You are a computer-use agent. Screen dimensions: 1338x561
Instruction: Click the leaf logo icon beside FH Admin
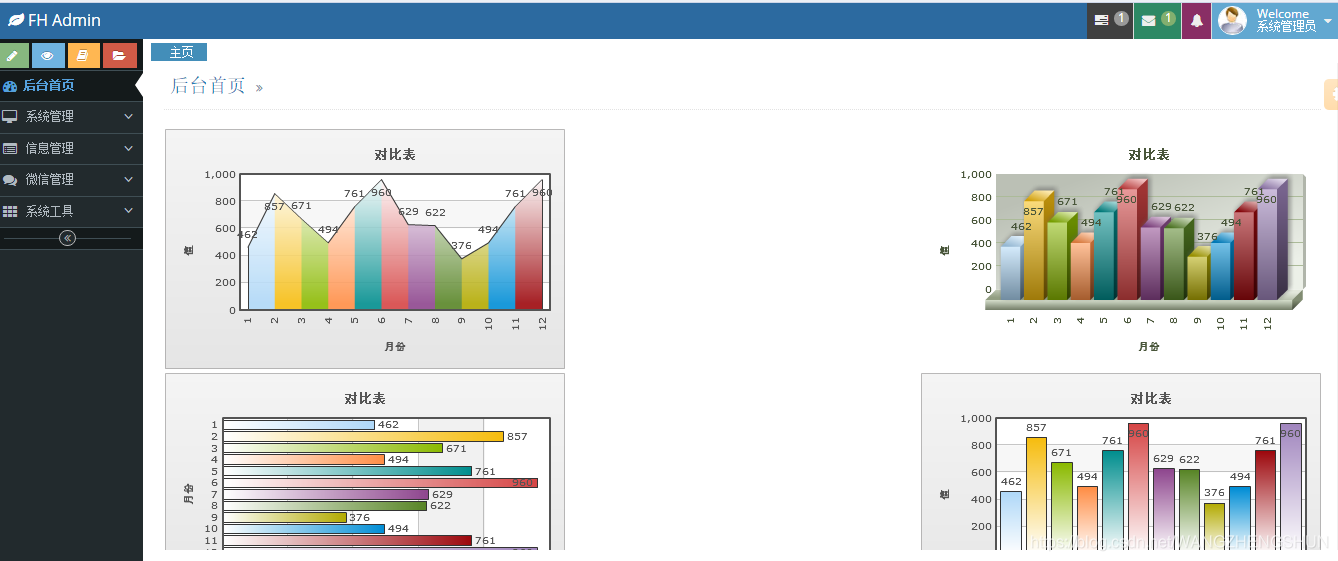pyautogui.click(x=16, y=20)
